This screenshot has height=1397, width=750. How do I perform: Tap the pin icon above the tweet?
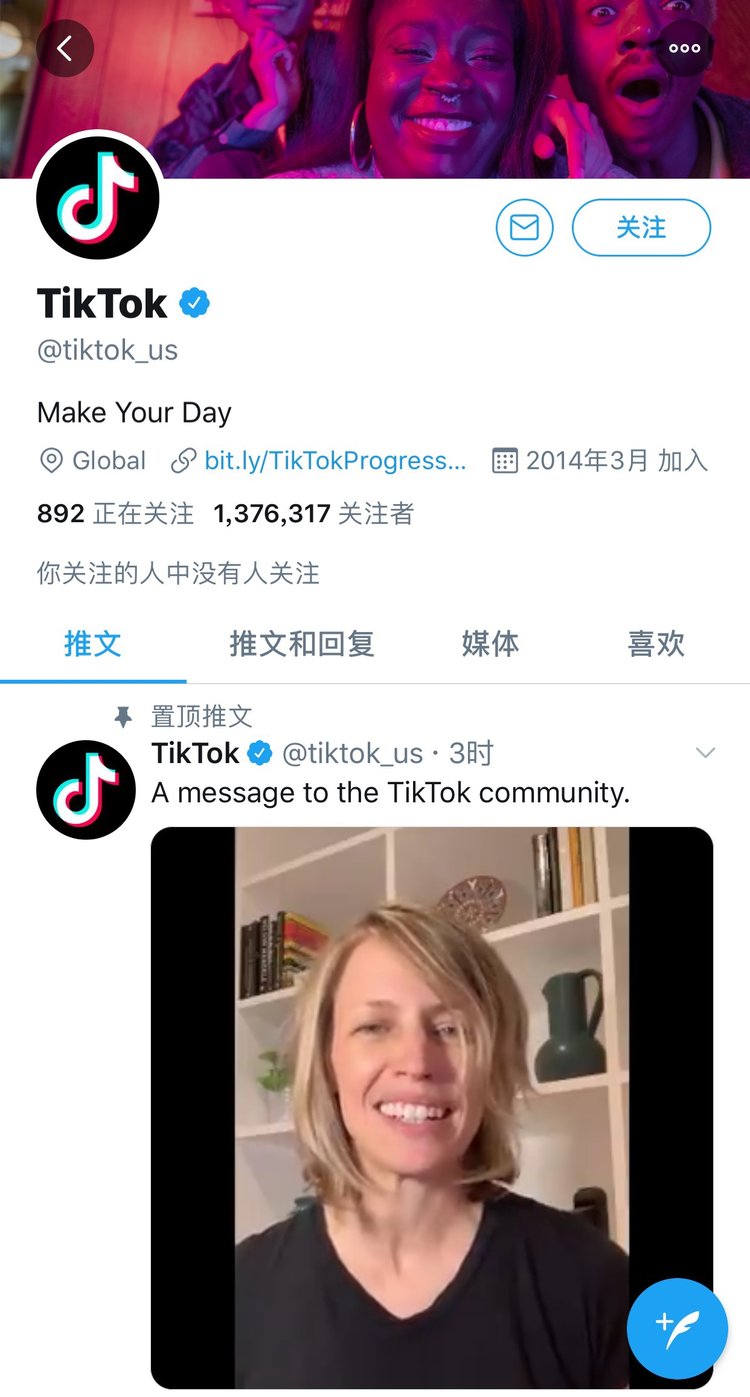pyautogui.click(x=124, y=716)
